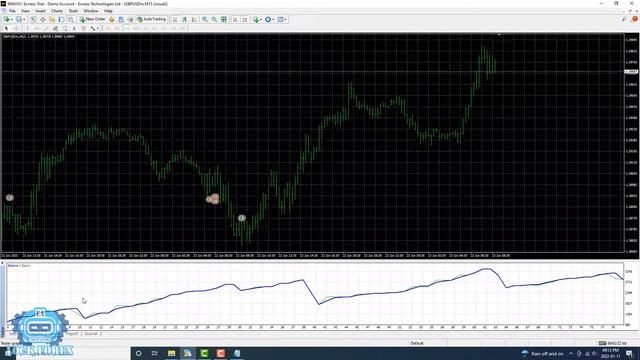Click the weather widget on taskbar

click(x=543, y=353)
